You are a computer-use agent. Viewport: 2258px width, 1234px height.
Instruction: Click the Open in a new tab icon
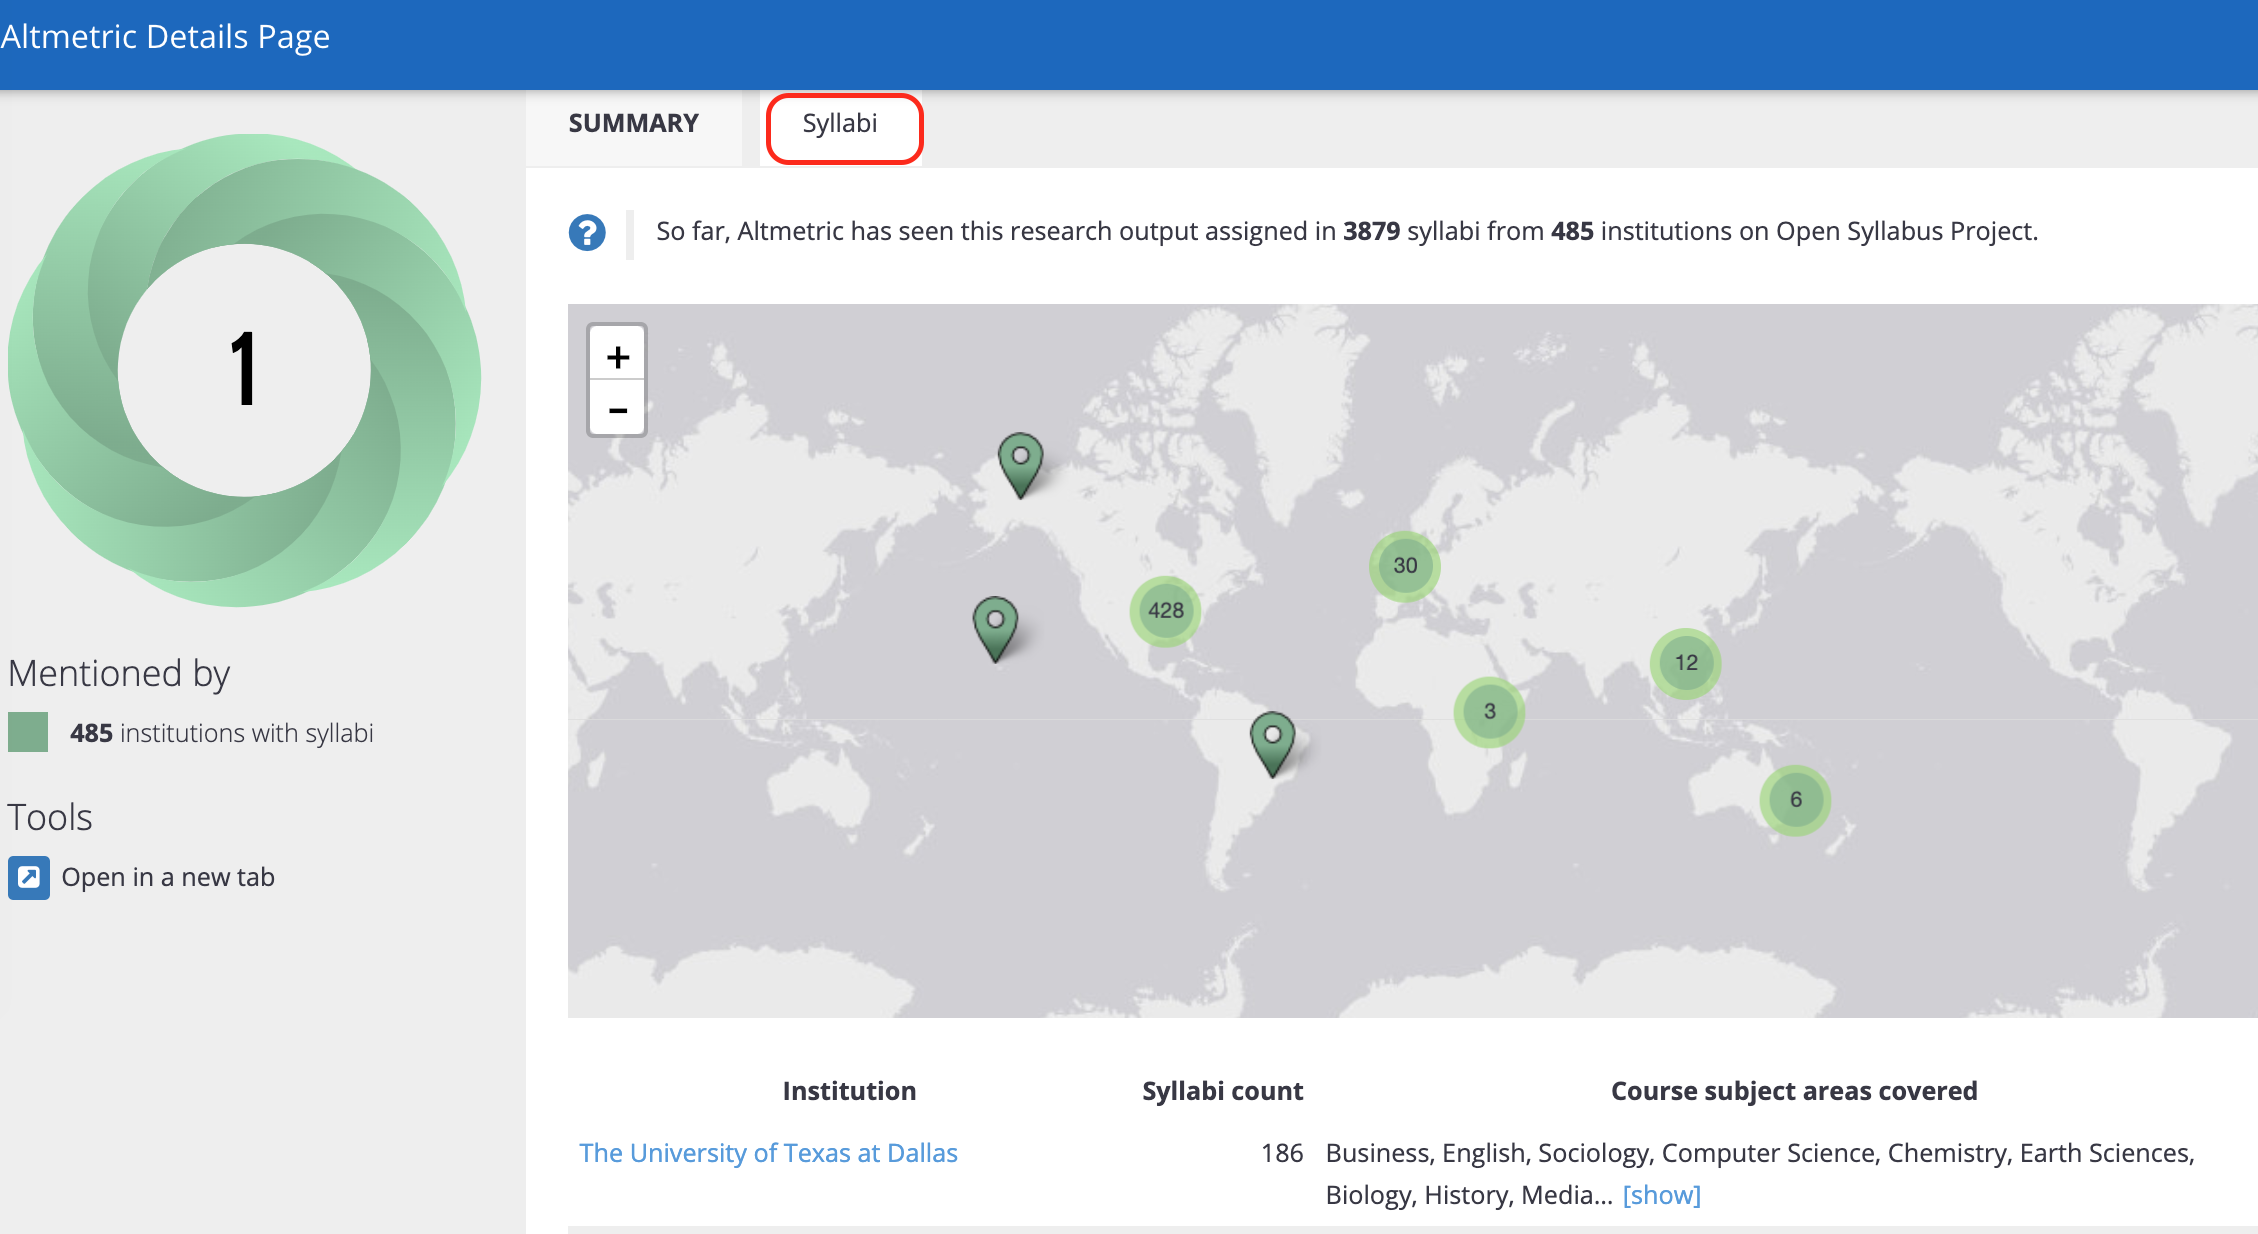click(29, 877)
